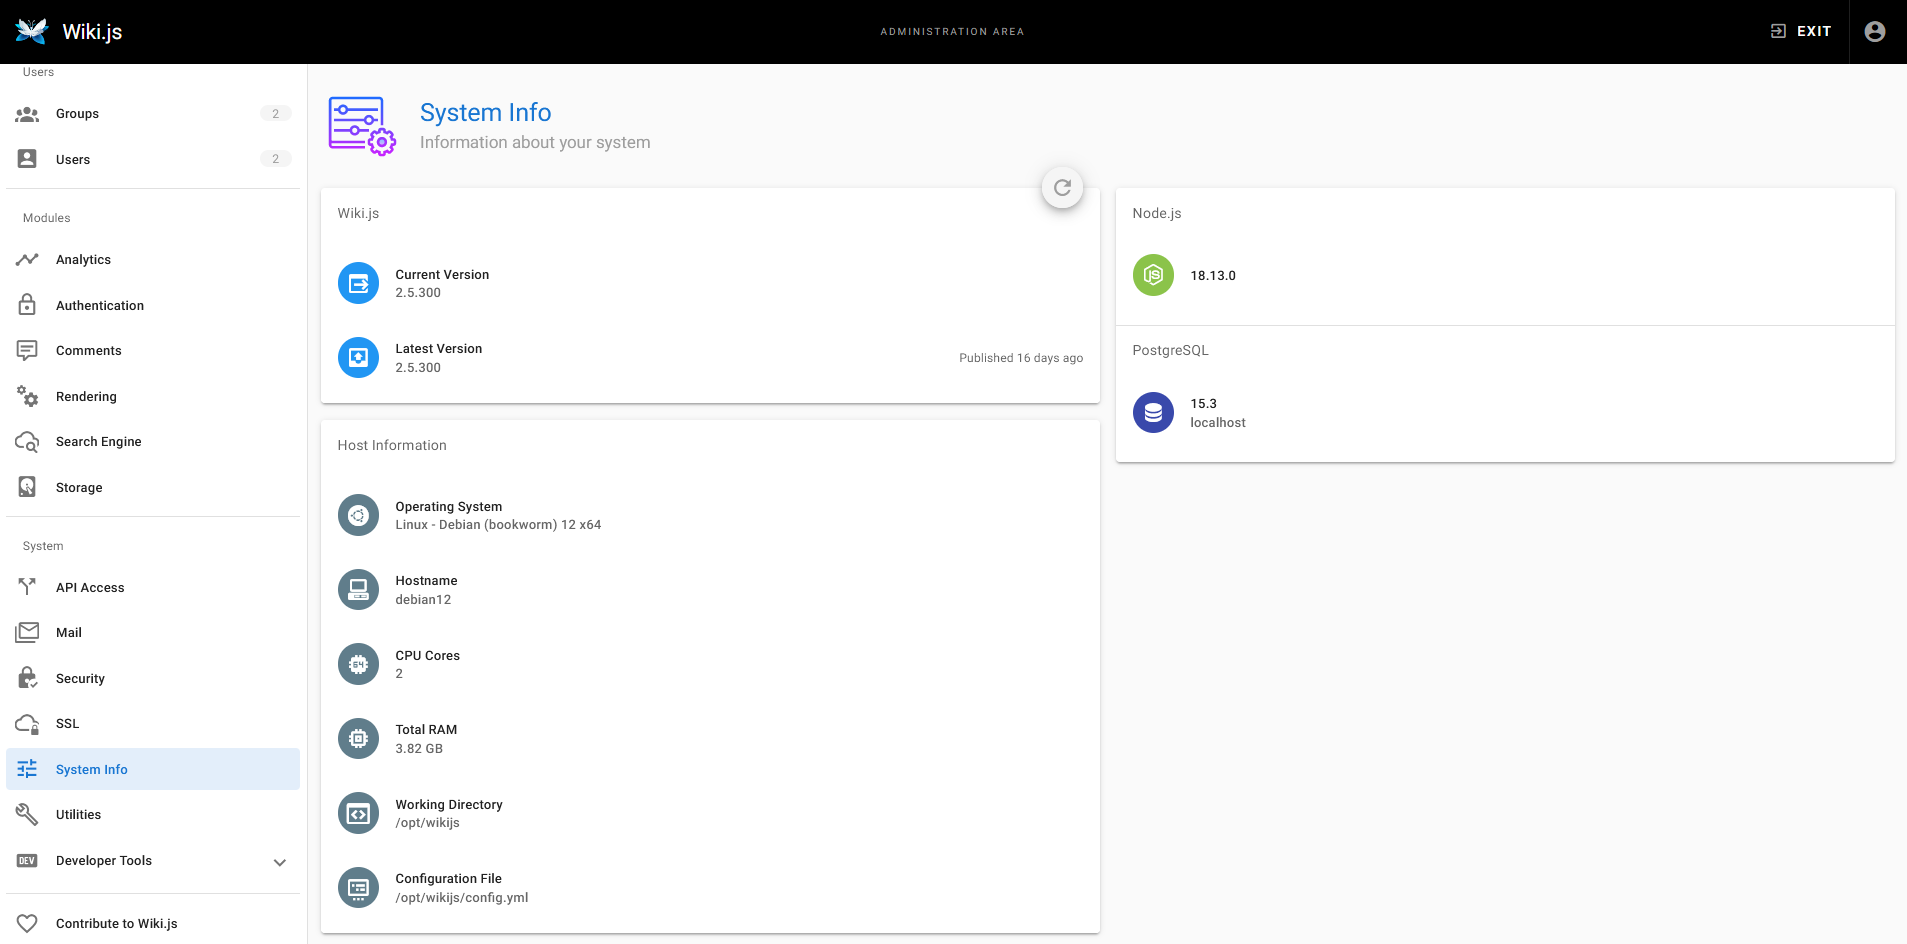Click the Security lock icon
The image size is (1907, 944).
(27, 678)
